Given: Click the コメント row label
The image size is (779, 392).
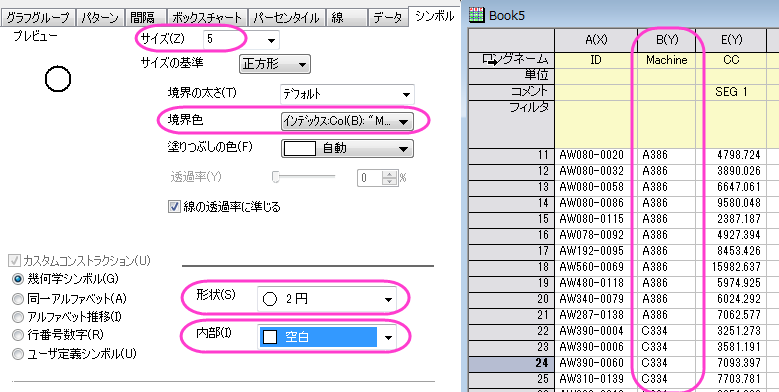Looking at the screenshot, I should click(512, 91).
